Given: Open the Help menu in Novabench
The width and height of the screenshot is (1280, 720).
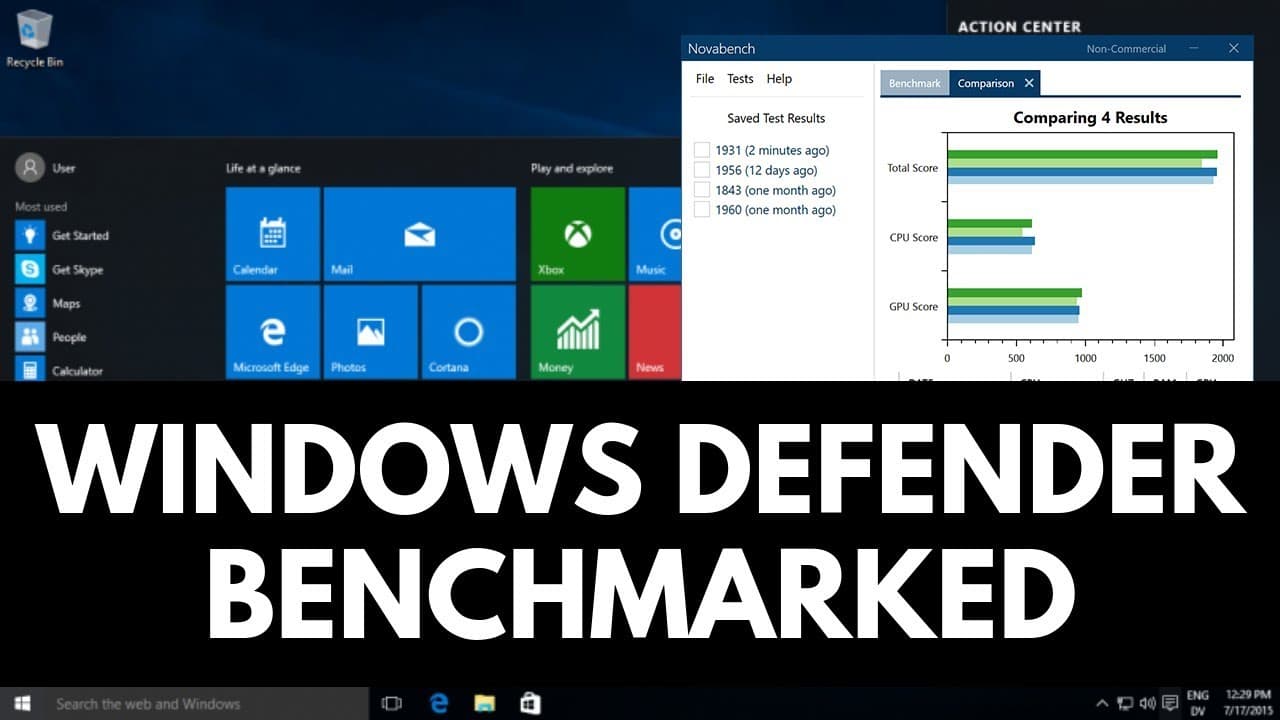Looking at the screenshot, I should [779, 79].
